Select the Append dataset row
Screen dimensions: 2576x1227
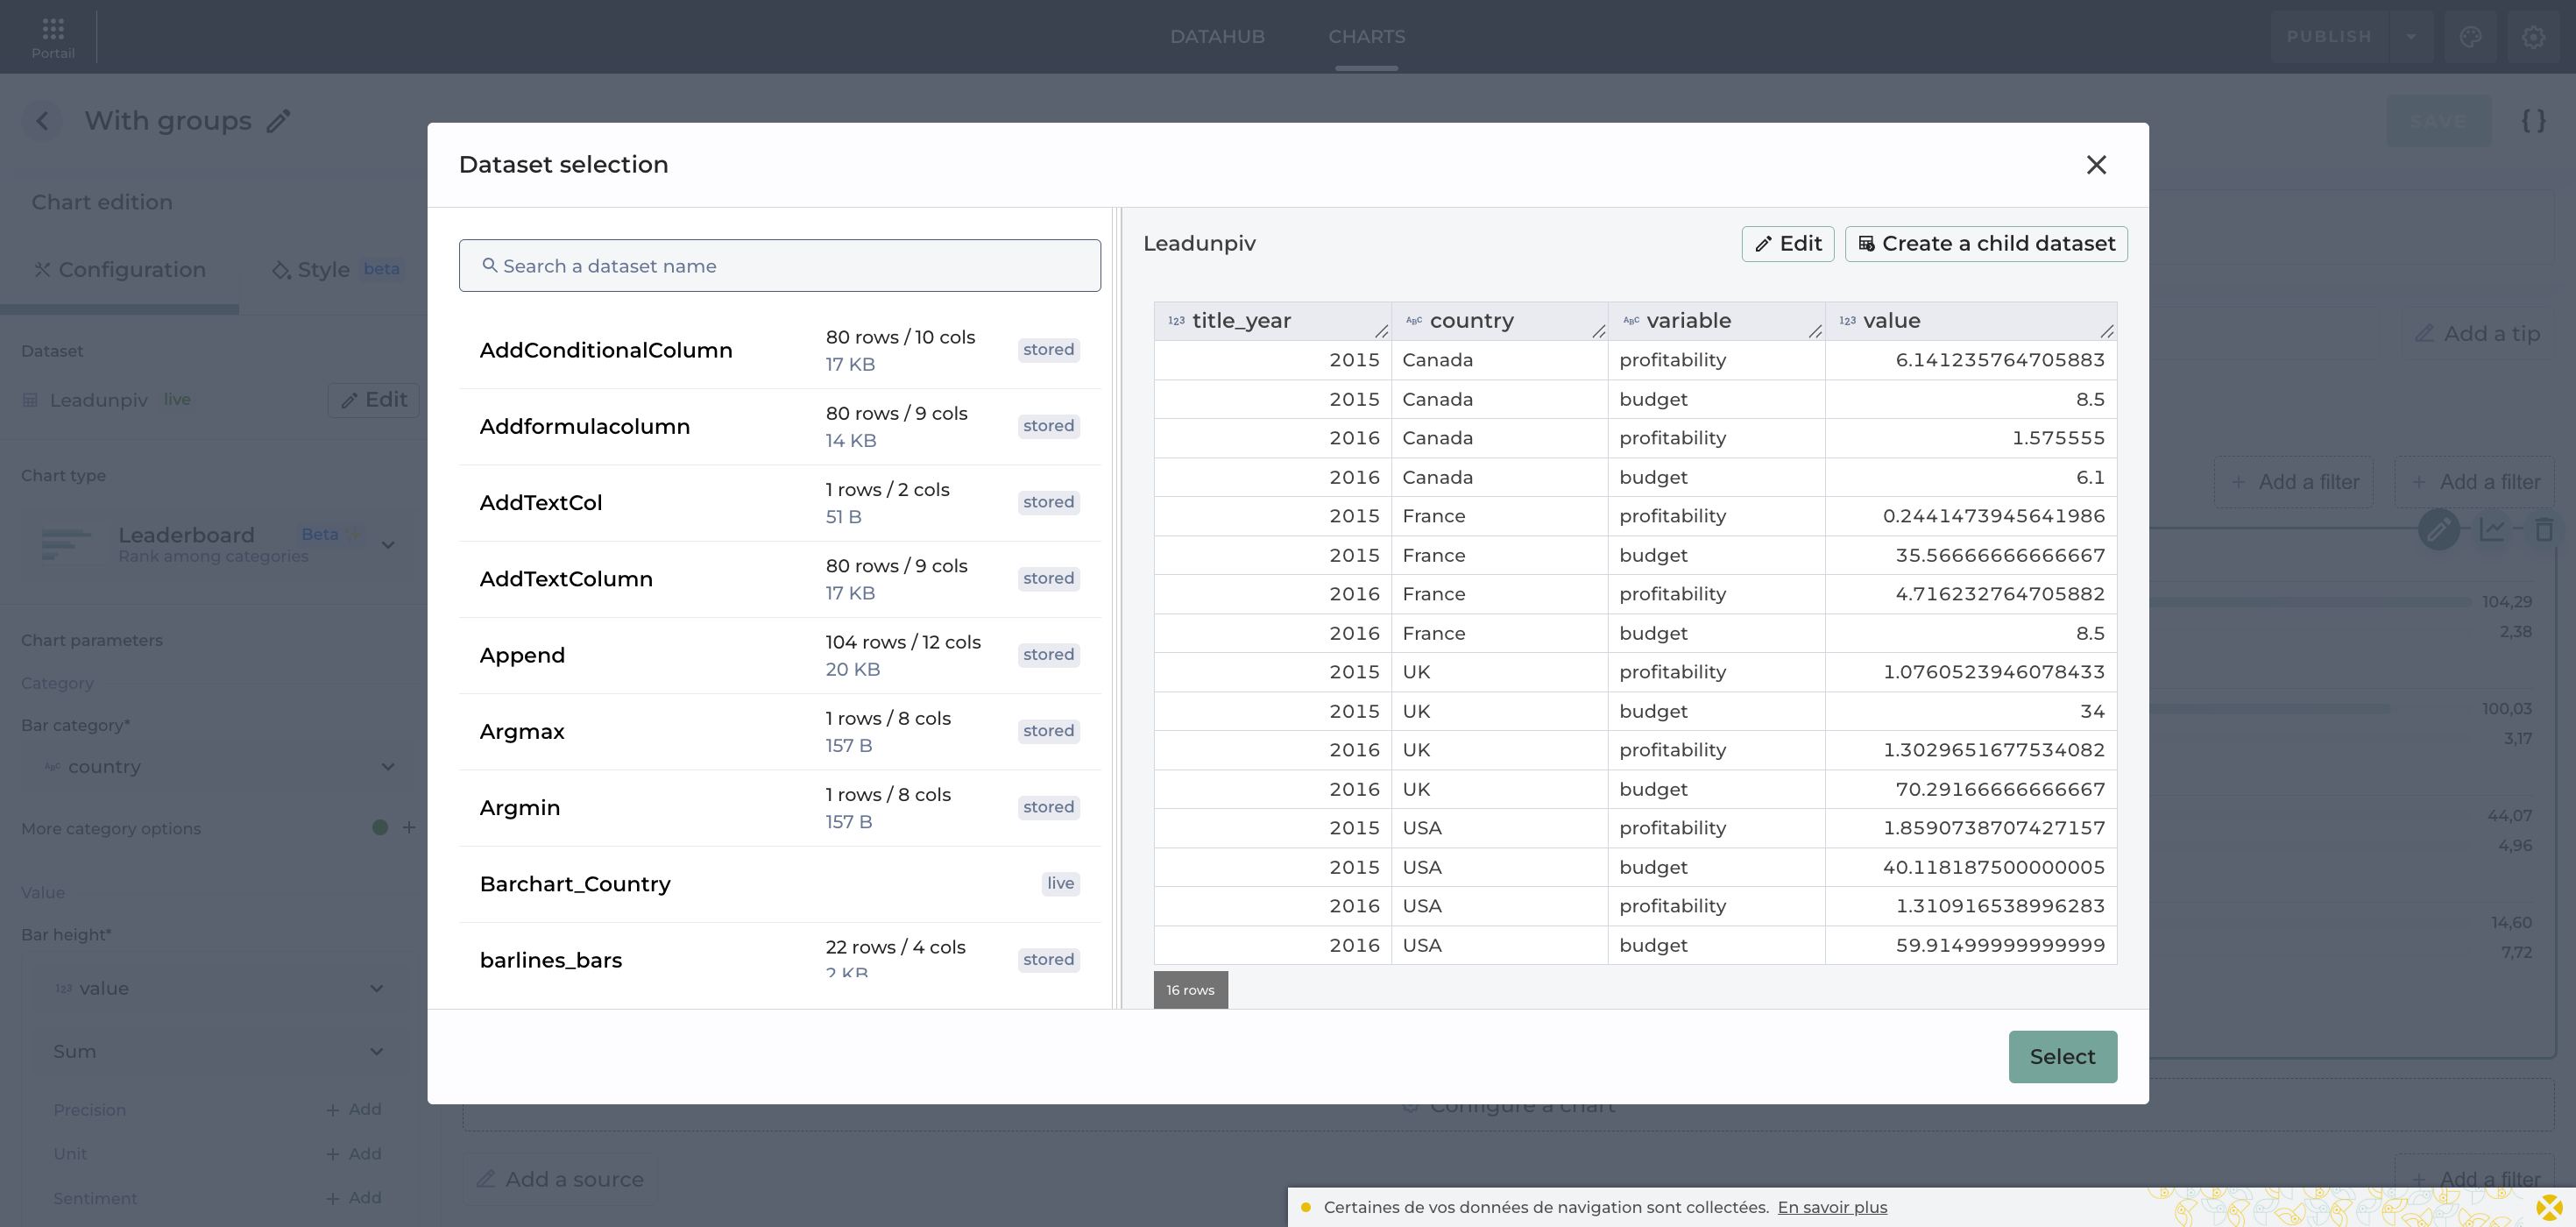click(x=779, y=655)
